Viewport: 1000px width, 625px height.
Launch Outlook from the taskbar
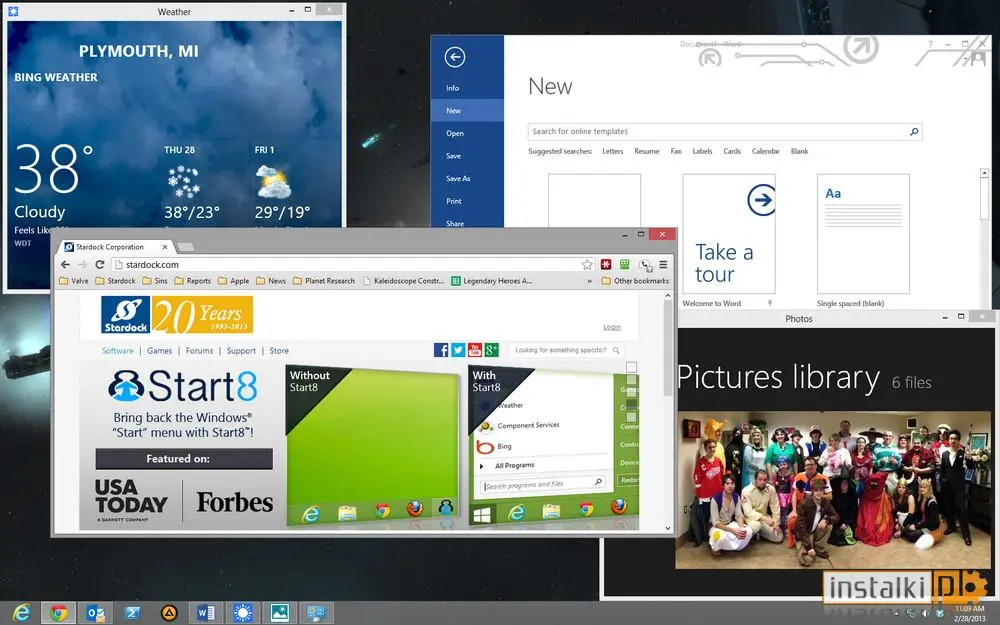tap(96, 613)
